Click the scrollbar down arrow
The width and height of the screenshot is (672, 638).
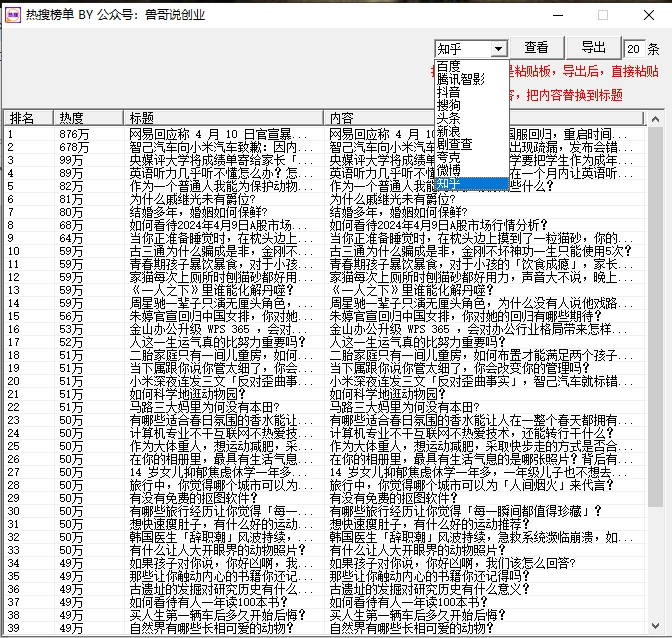pos(655,626)
